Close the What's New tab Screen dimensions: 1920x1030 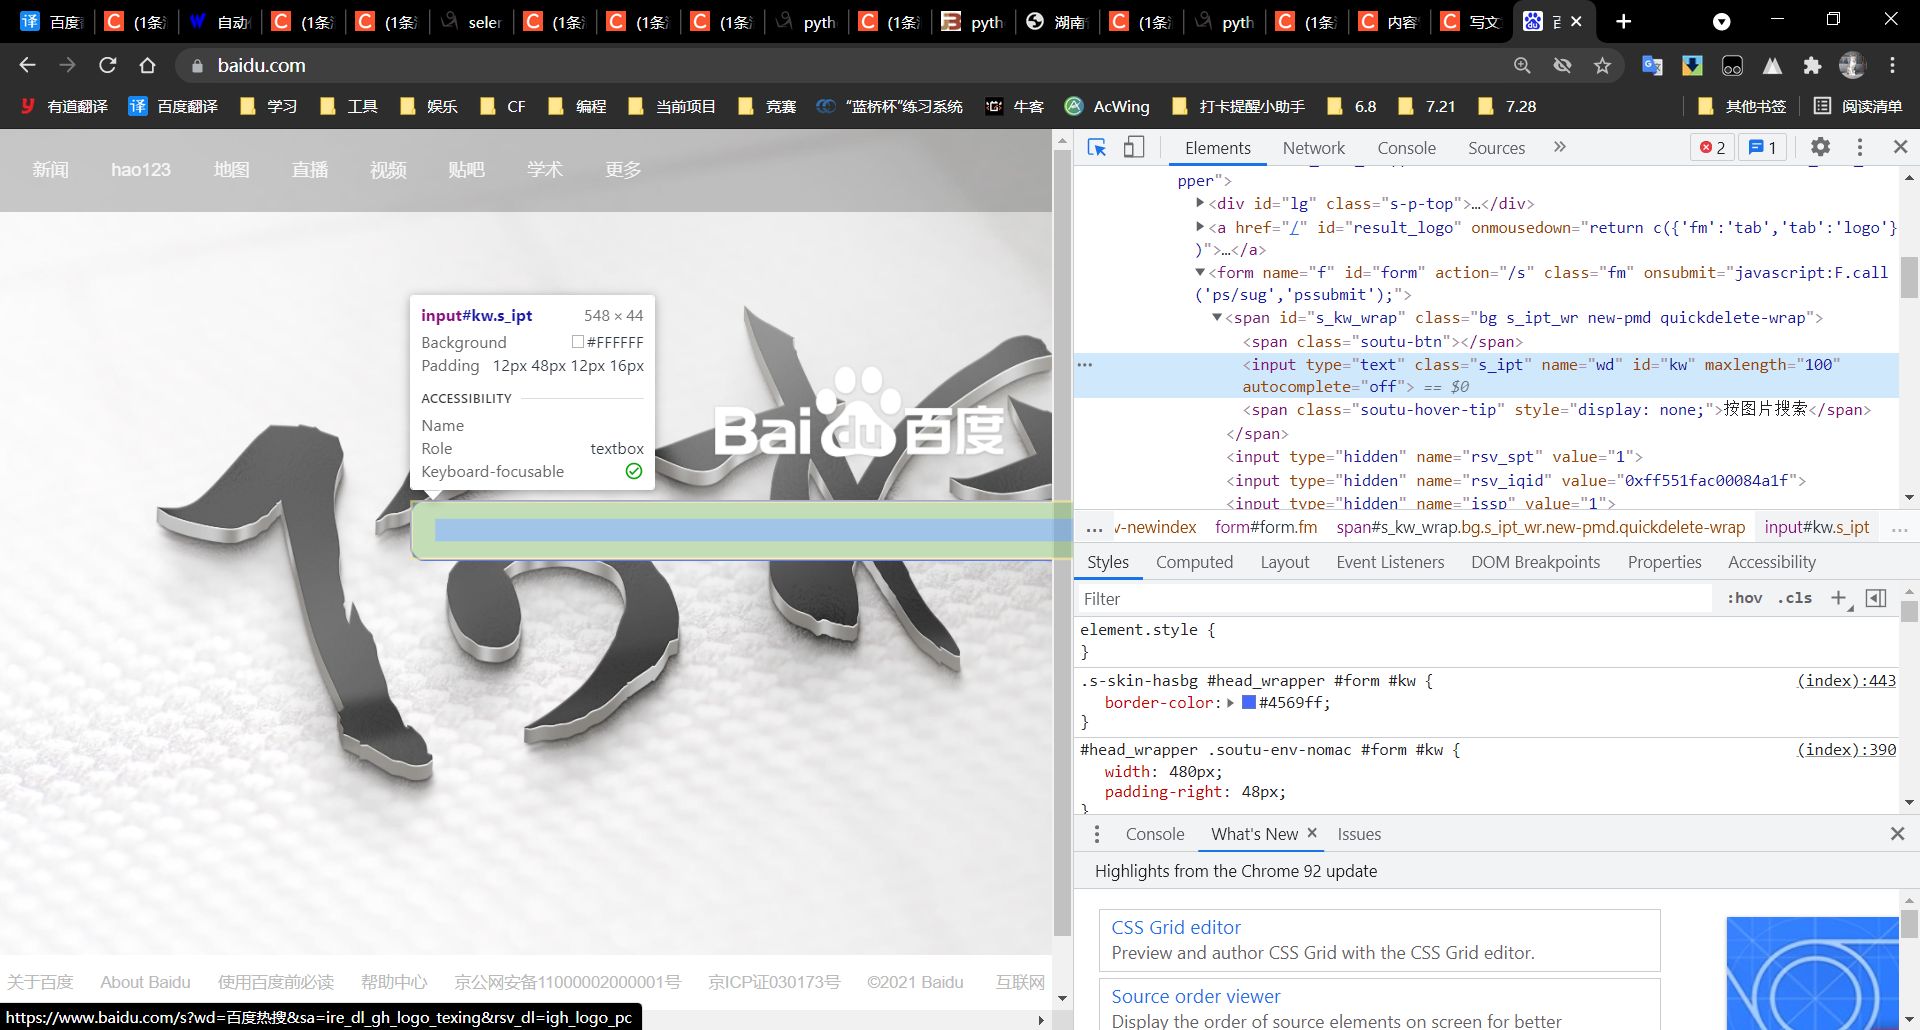pos(1312,833)
